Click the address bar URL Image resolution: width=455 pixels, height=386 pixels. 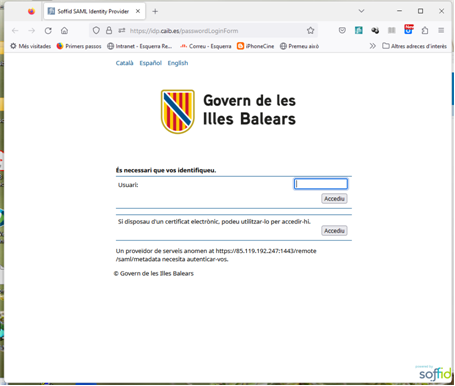(184, 31)
